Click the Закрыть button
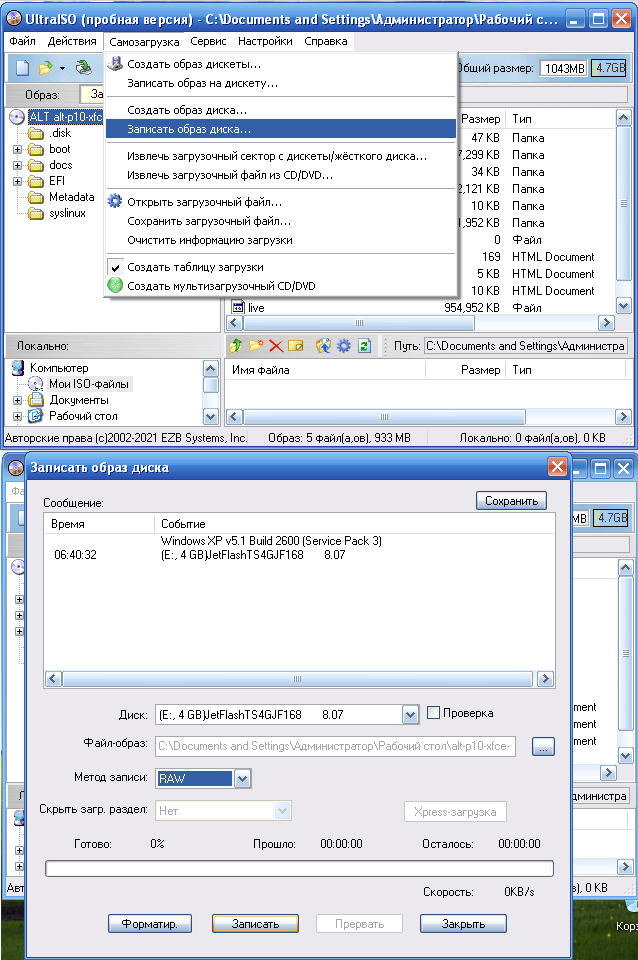 pyautogui.click(x=463, y=924)
